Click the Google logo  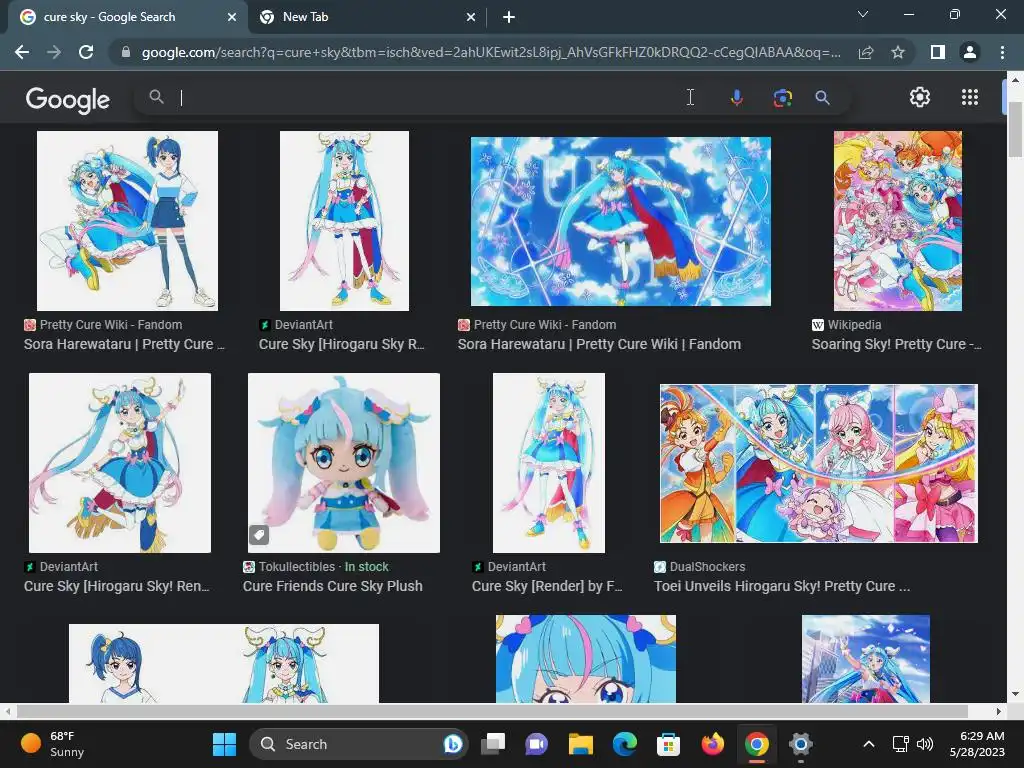[x=68, y=99]
